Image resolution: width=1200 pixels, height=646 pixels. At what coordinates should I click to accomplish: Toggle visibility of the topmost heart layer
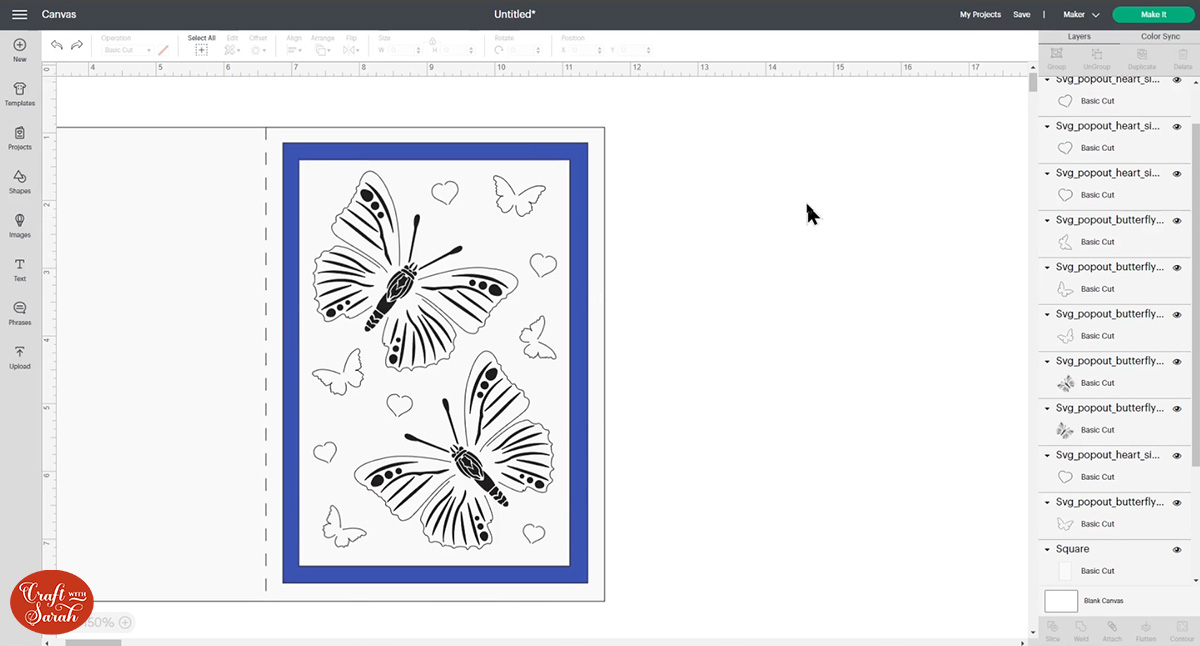1177,80
